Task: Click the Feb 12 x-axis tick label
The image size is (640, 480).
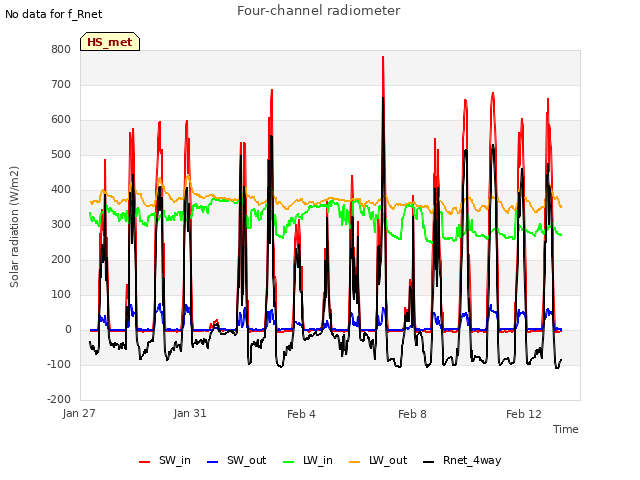Action: coord(524,414)
